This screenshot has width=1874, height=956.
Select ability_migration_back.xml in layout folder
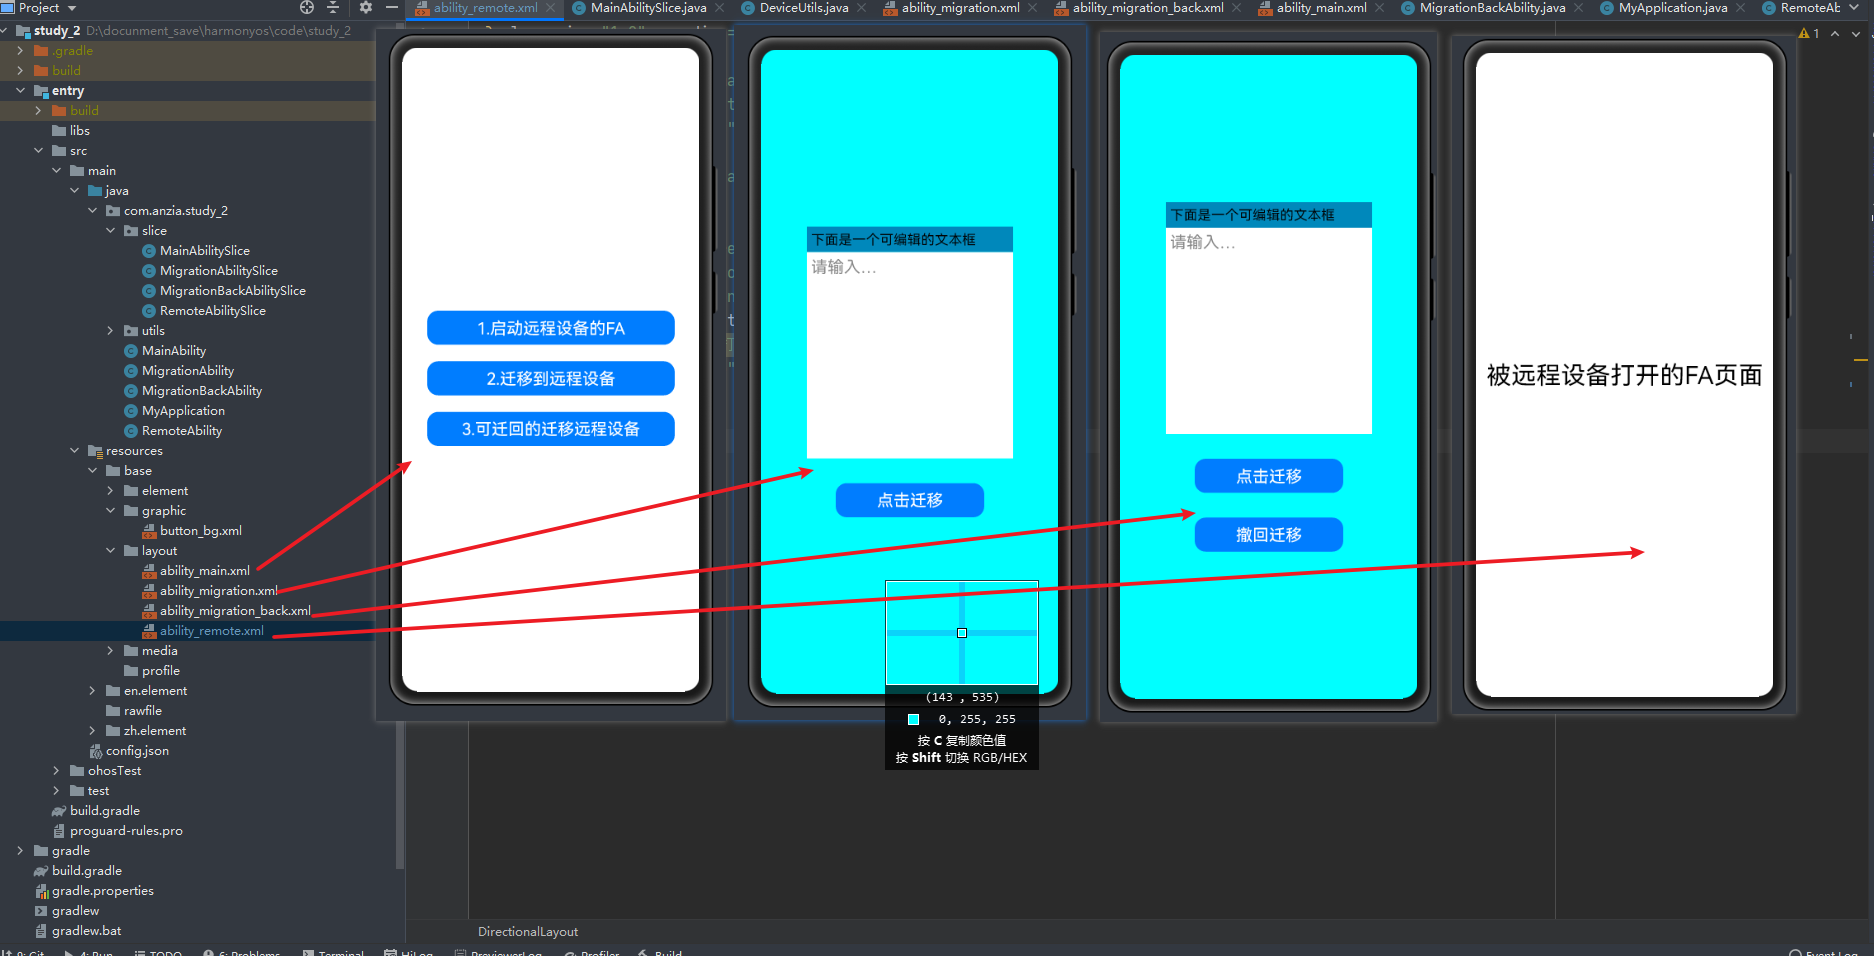click(x=235, y=611)
